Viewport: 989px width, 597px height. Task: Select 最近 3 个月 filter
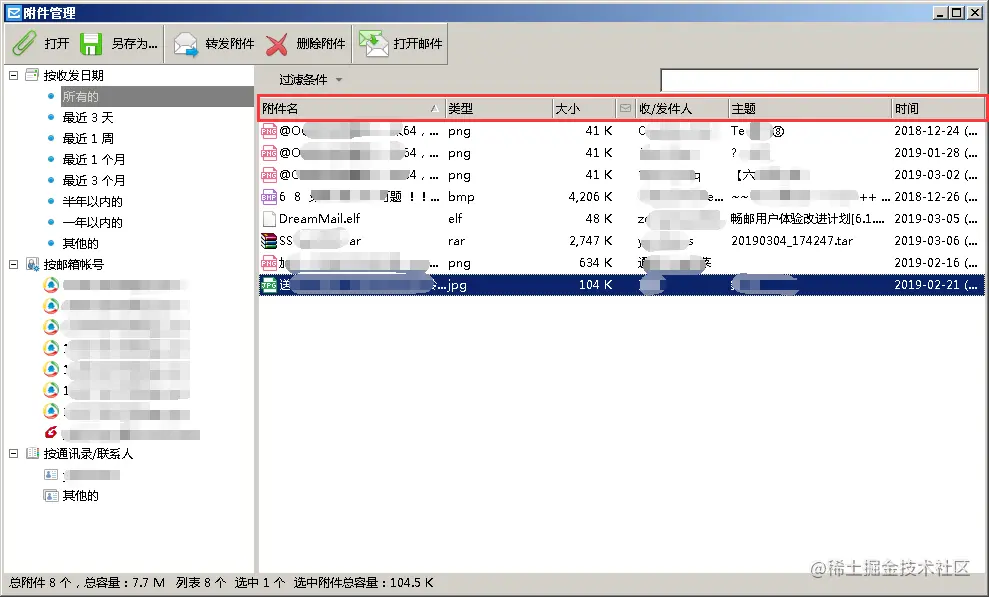pyautogui.click(x=93, y=180)
